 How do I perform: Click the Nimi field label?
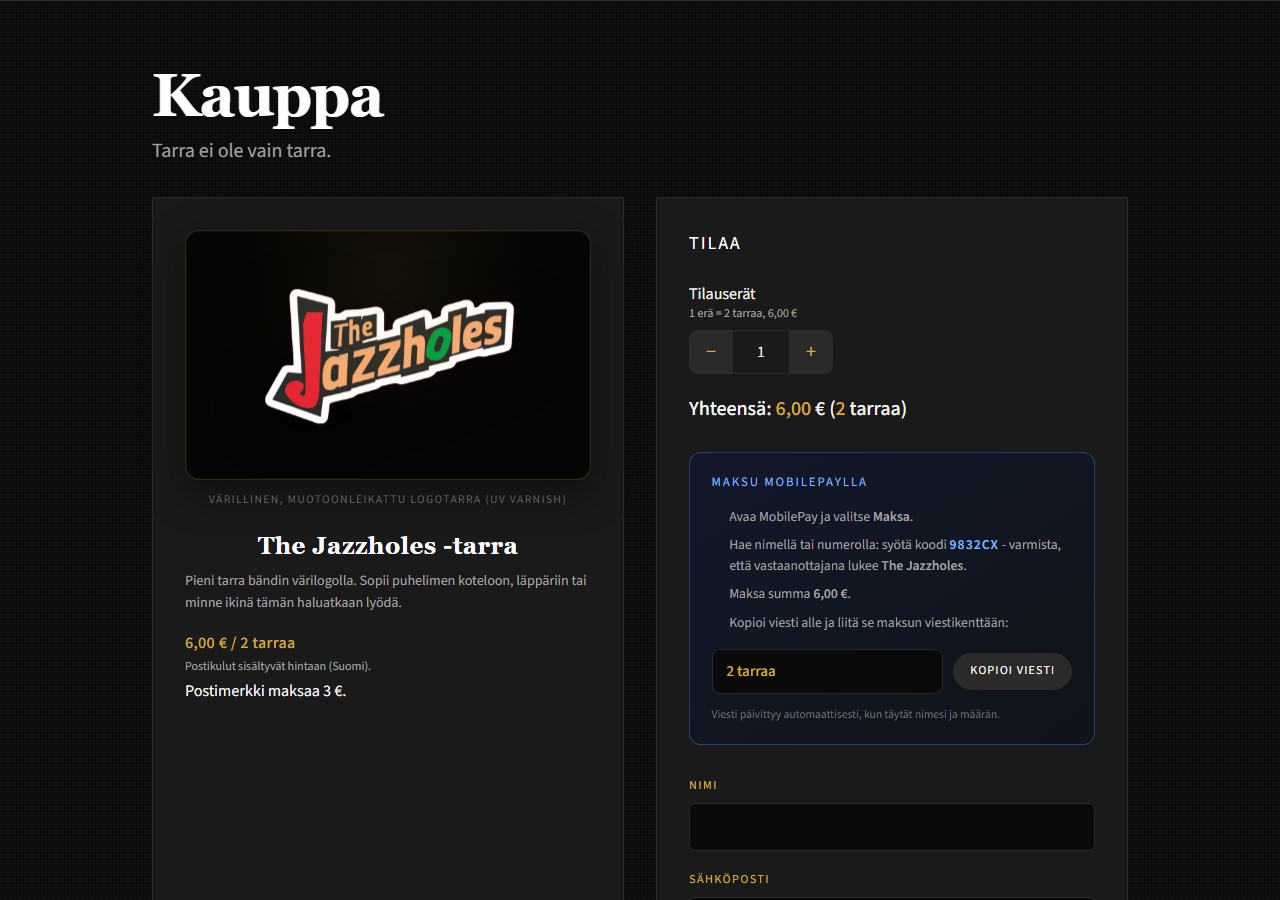point(703,785)
